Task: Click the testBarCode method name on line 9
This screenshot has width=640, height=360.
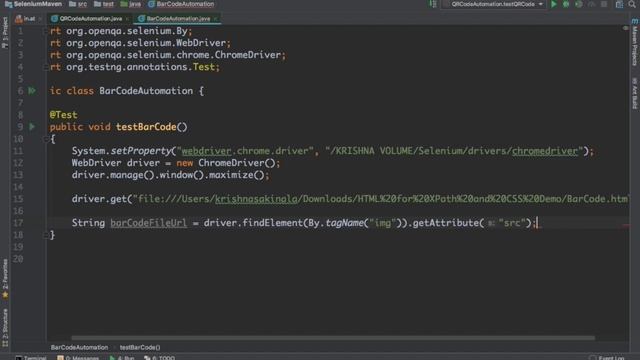Action: [x=146, y=127]
